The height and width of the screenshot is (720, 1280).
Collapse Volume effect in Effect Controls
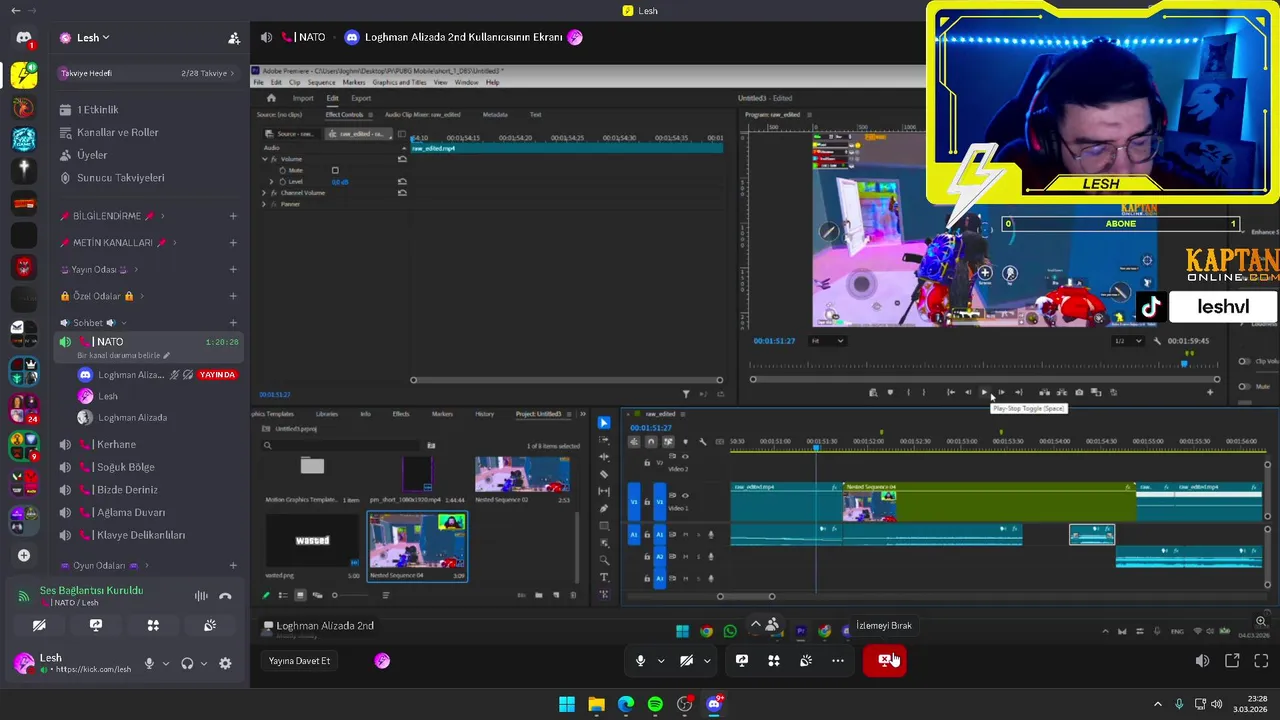pos(266,159)
